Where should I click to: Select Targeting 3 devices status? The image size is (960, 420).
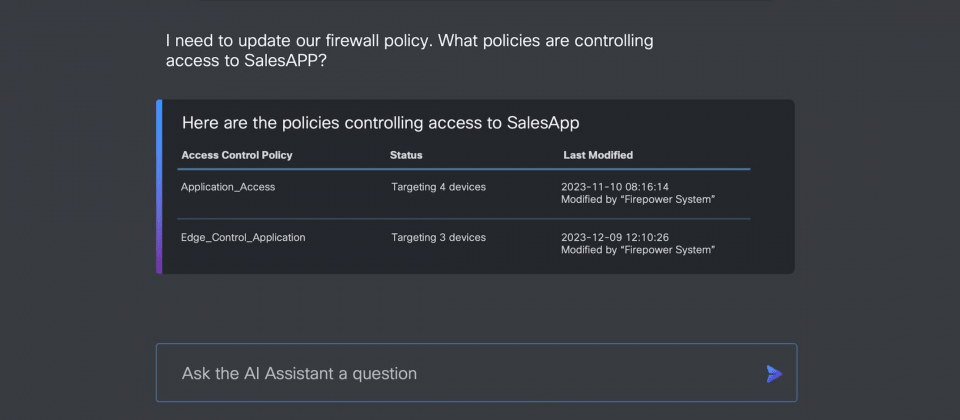tap(438, 237)
